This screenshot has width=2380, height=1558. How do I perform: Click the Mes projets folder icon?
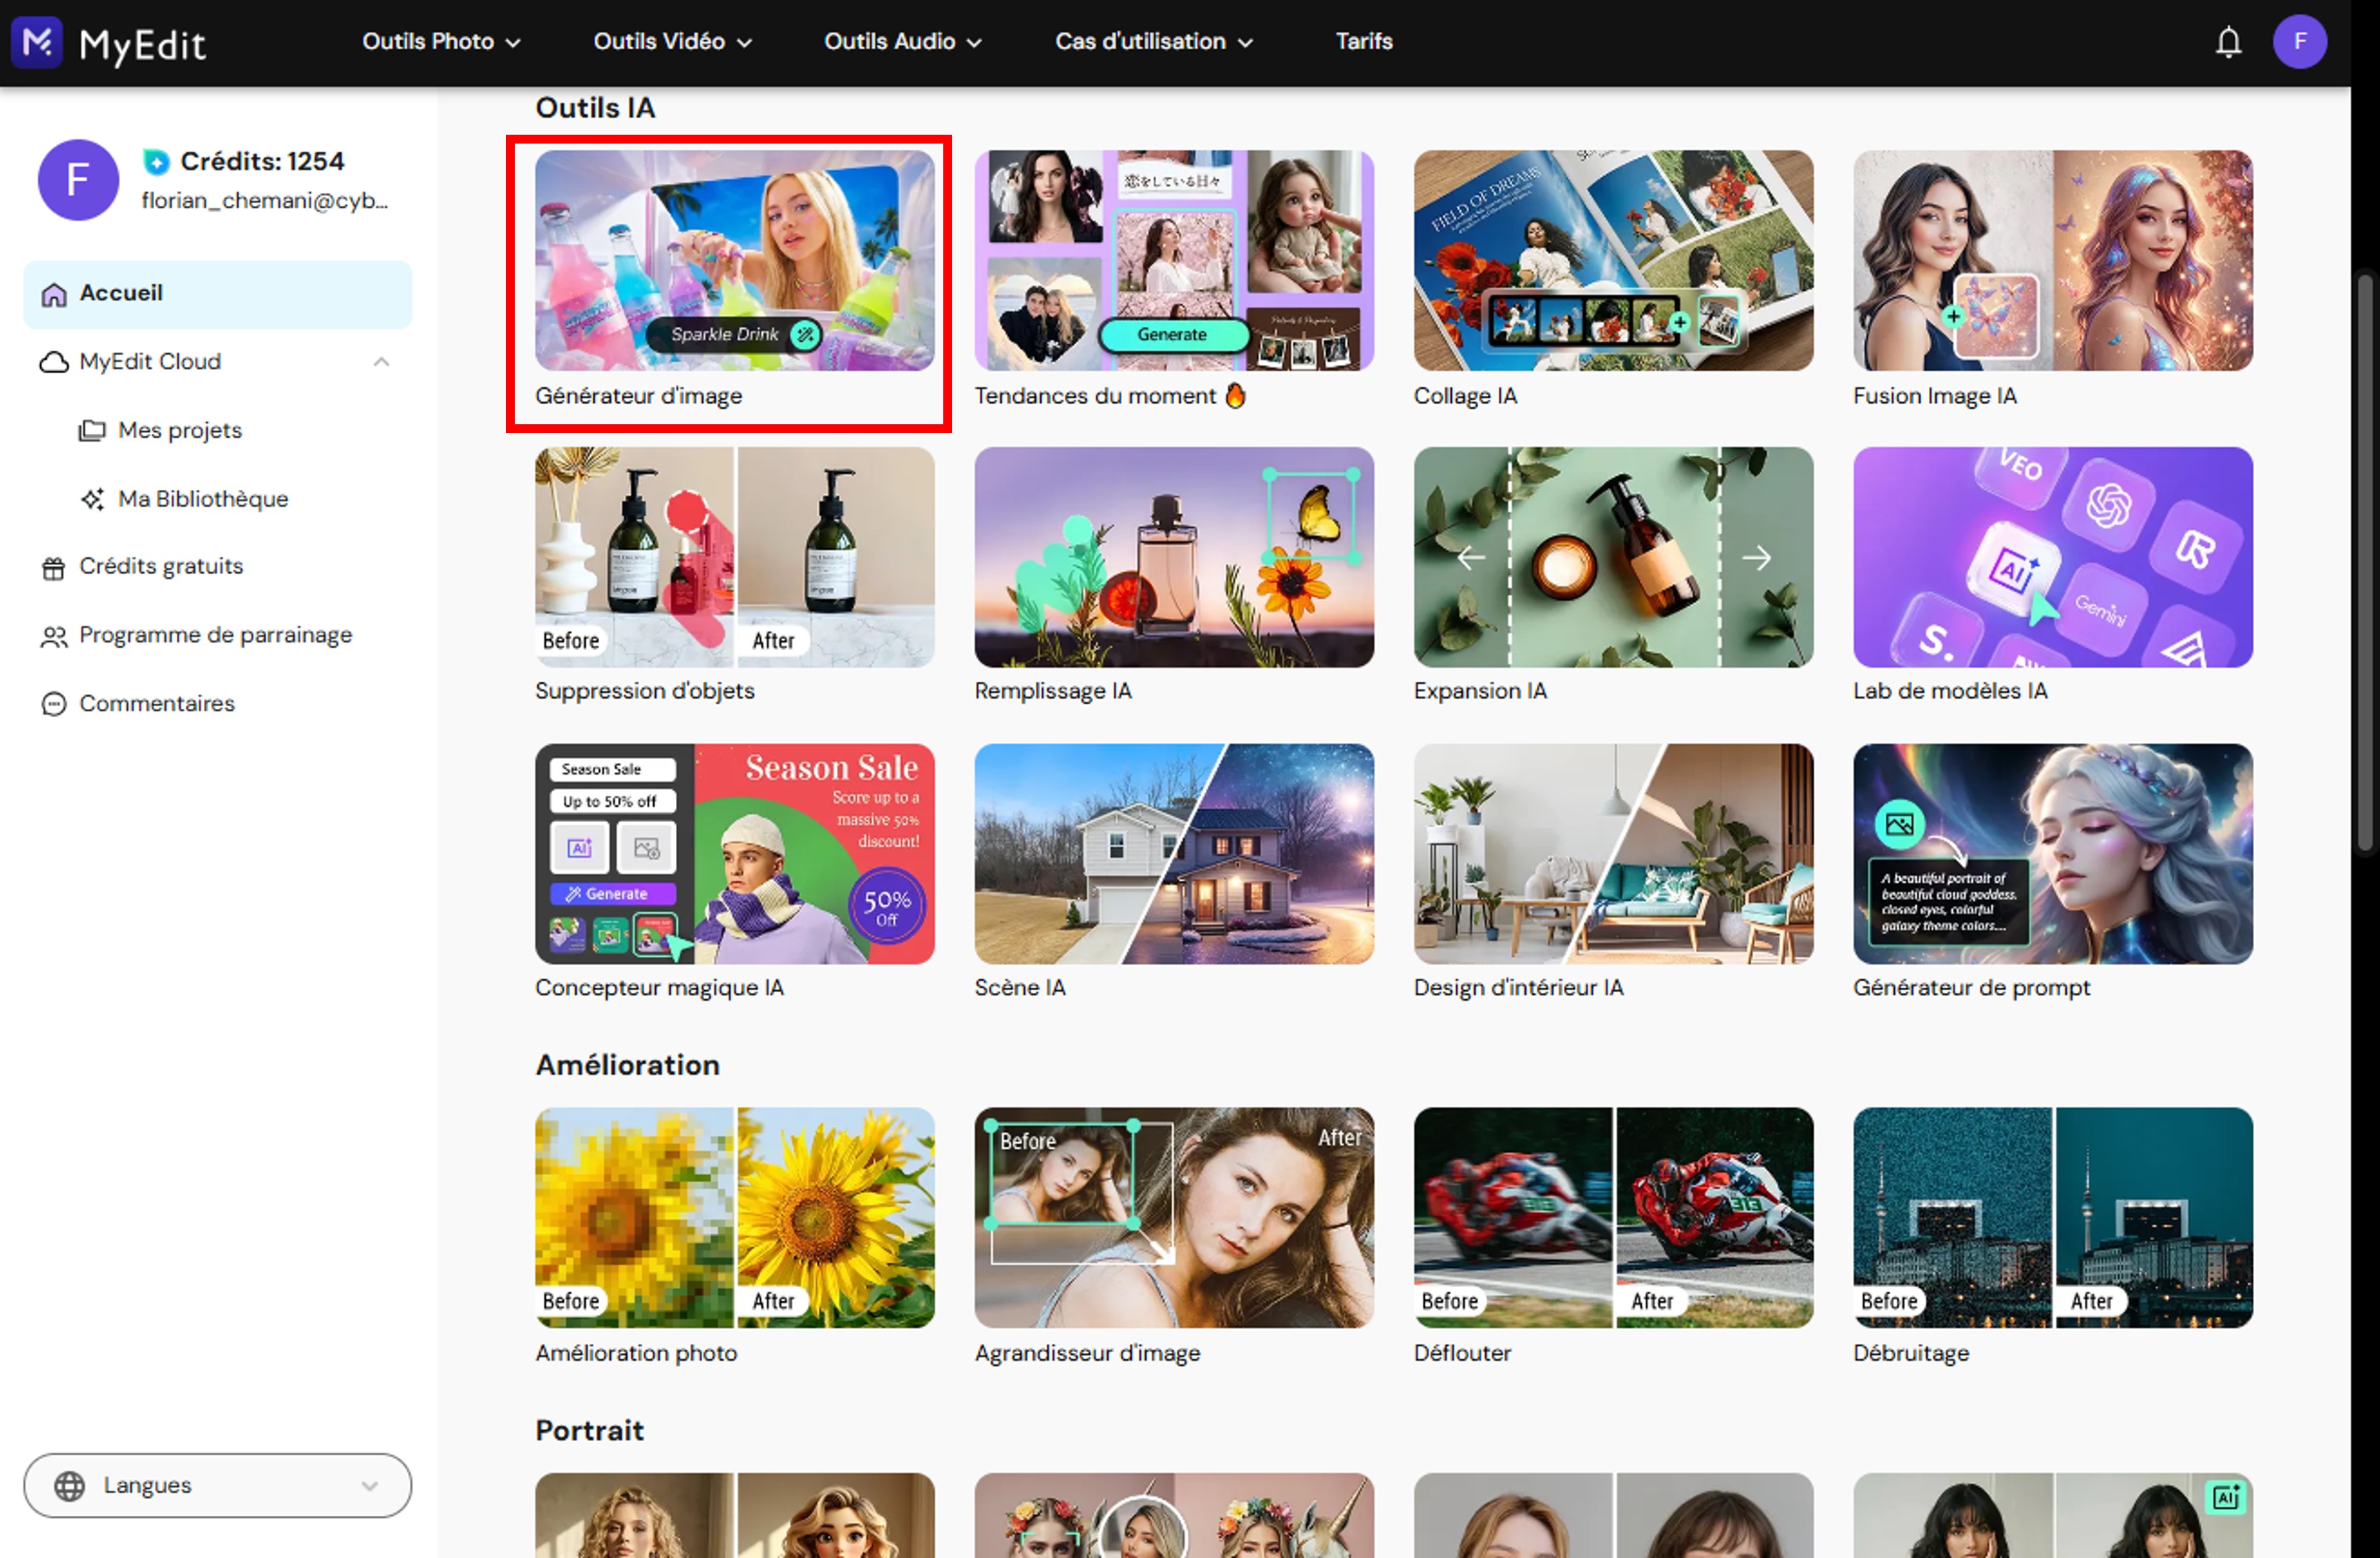pyautogui.click(x=92, y=431)
